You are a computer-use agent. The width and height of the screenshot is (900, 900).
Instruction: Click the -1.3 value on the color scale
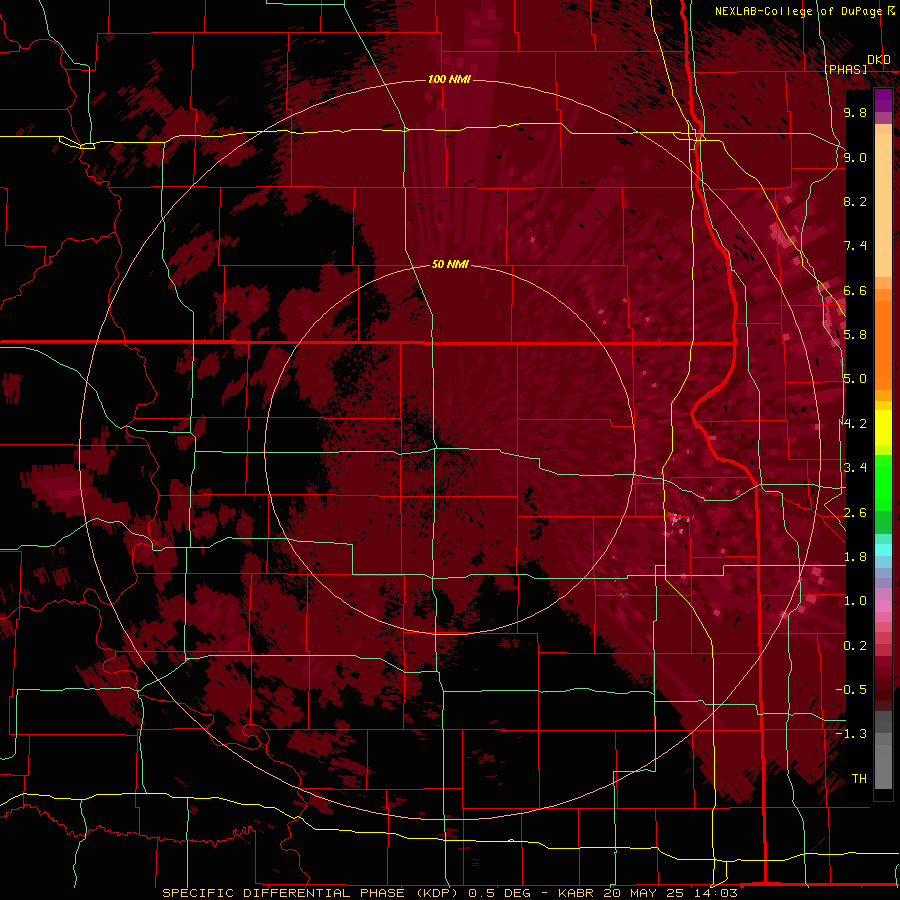point(851,734)
